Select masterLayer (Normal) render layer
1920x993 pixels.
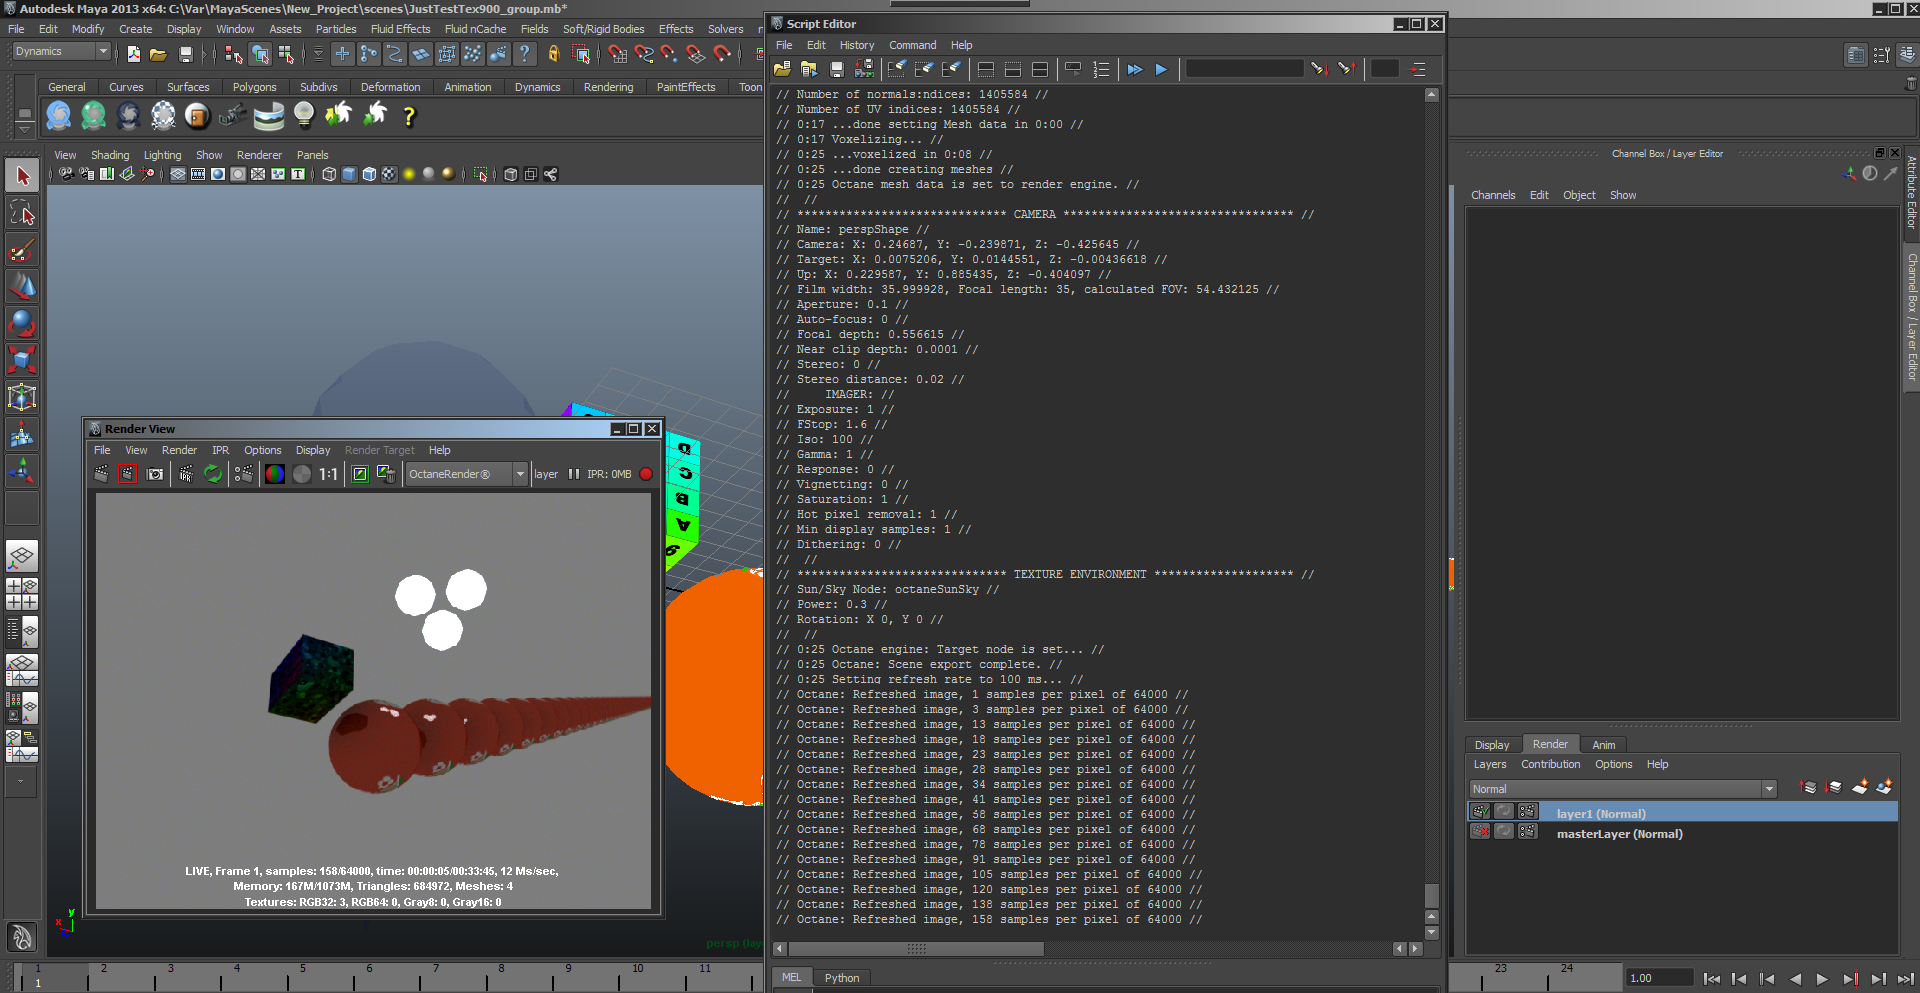1619,834
